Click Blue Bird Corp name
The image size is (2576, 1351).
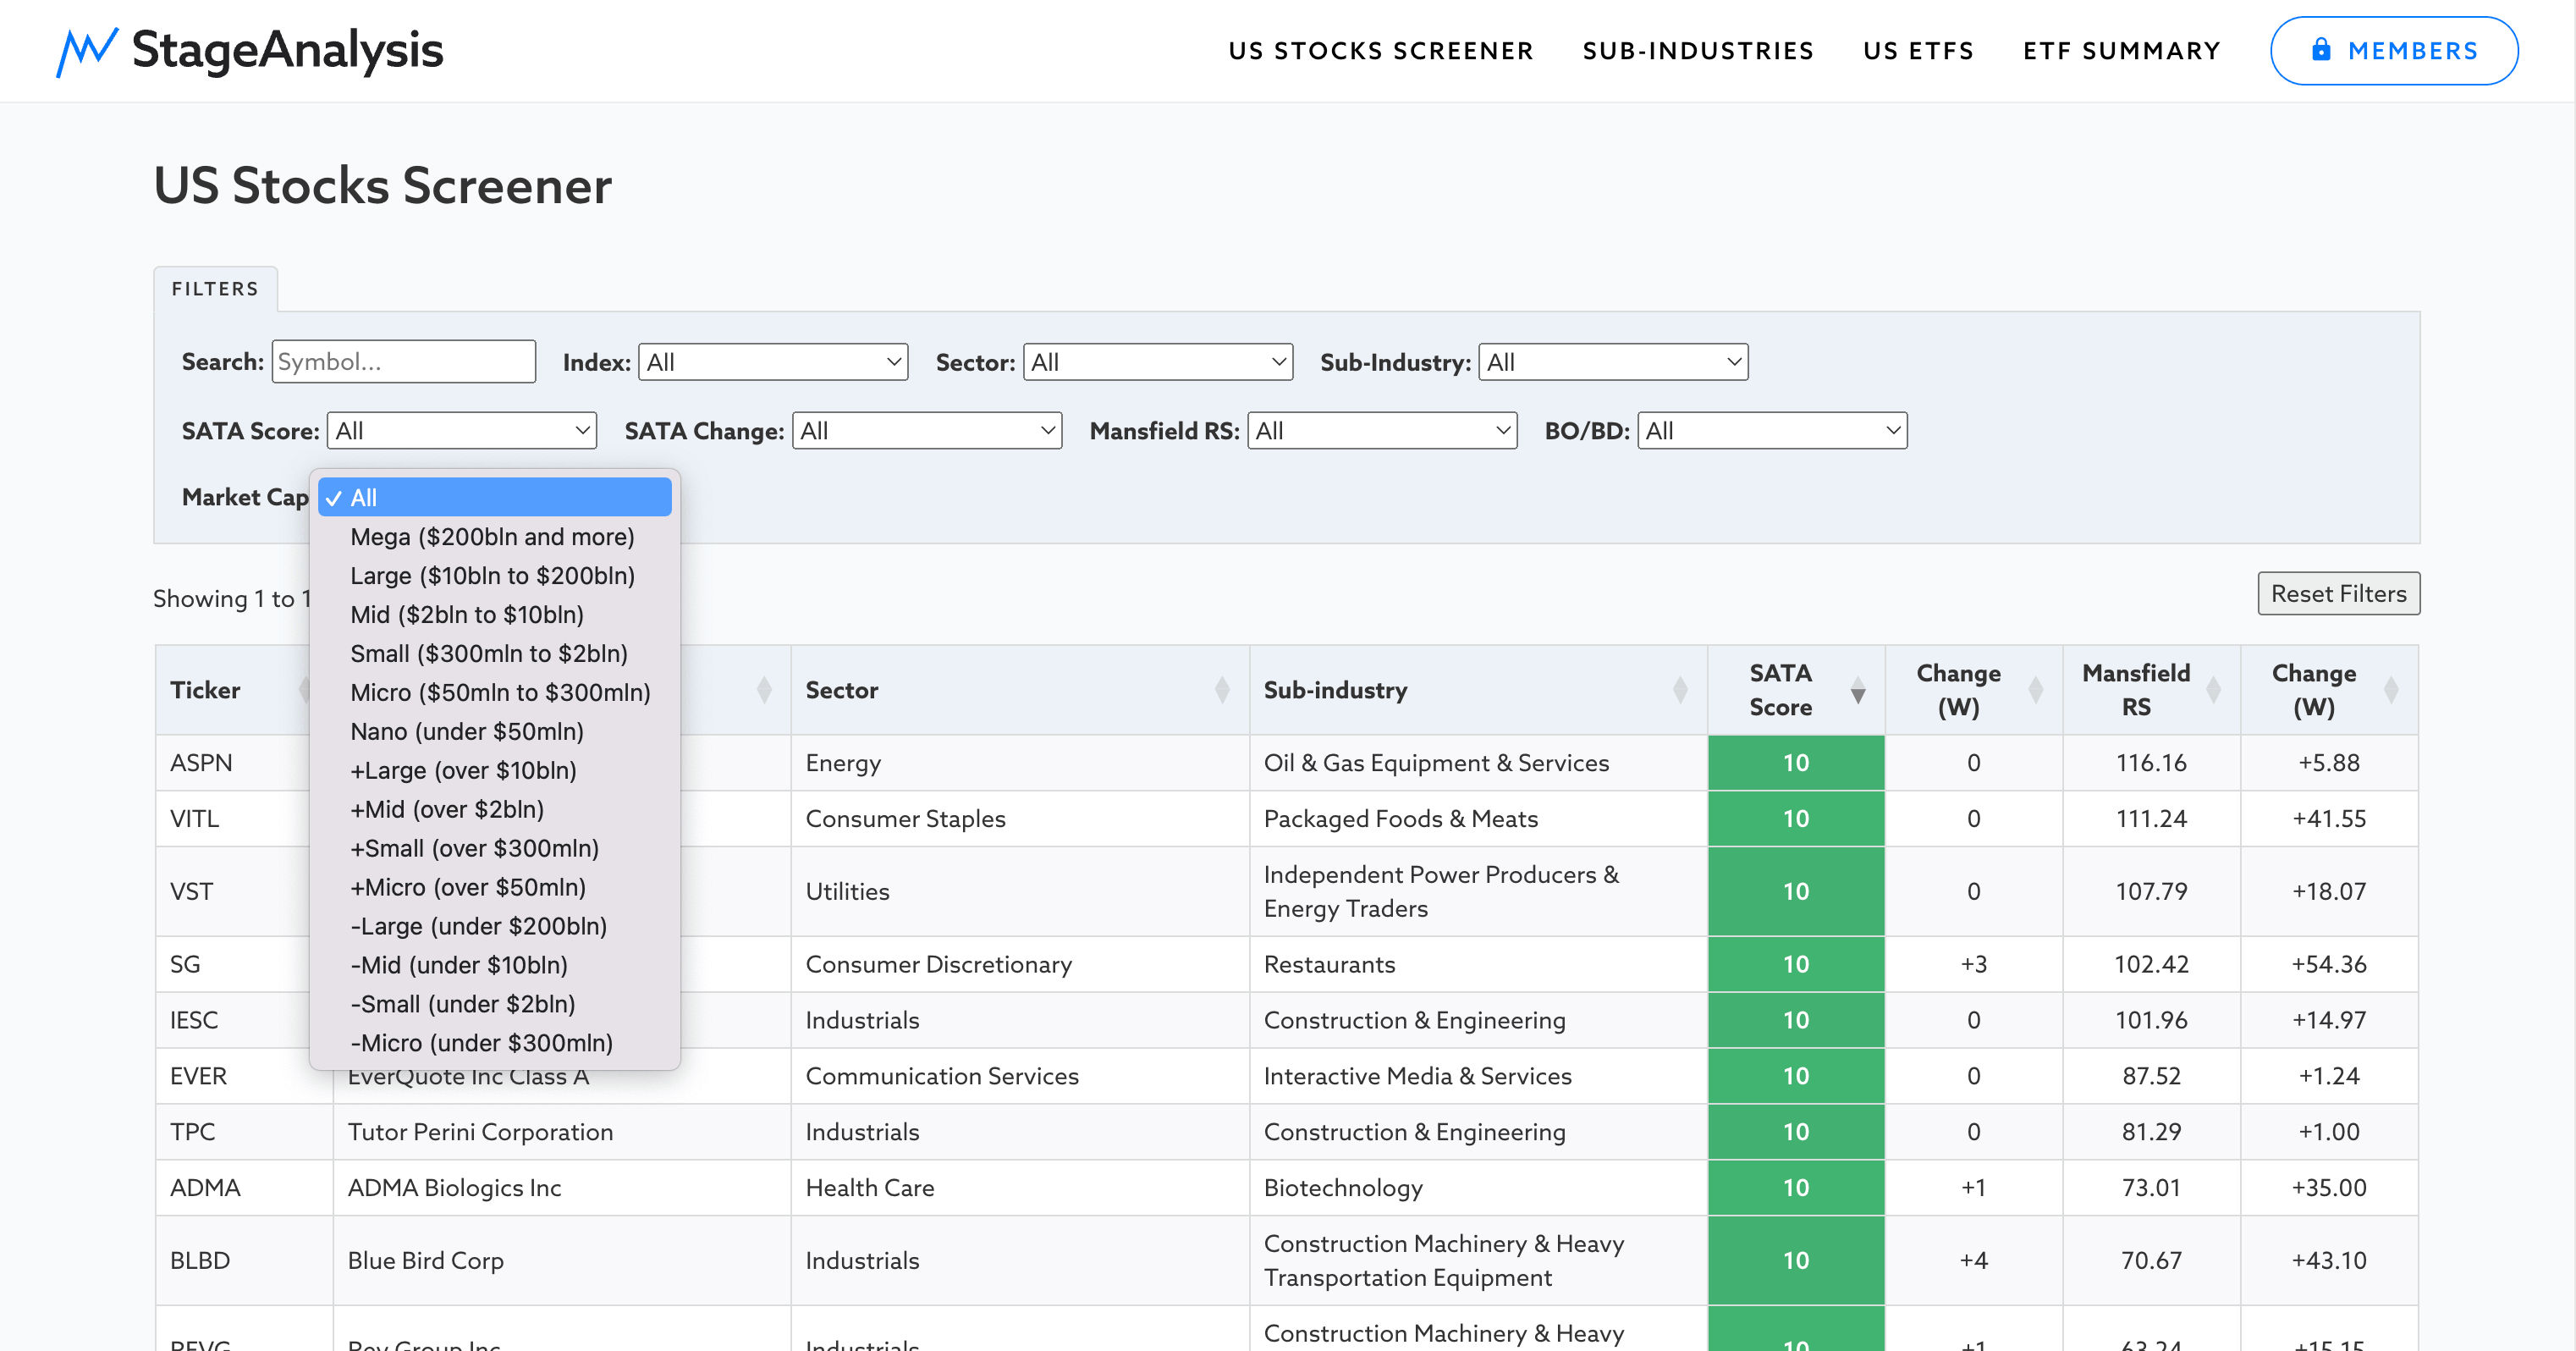[425, 1262]
